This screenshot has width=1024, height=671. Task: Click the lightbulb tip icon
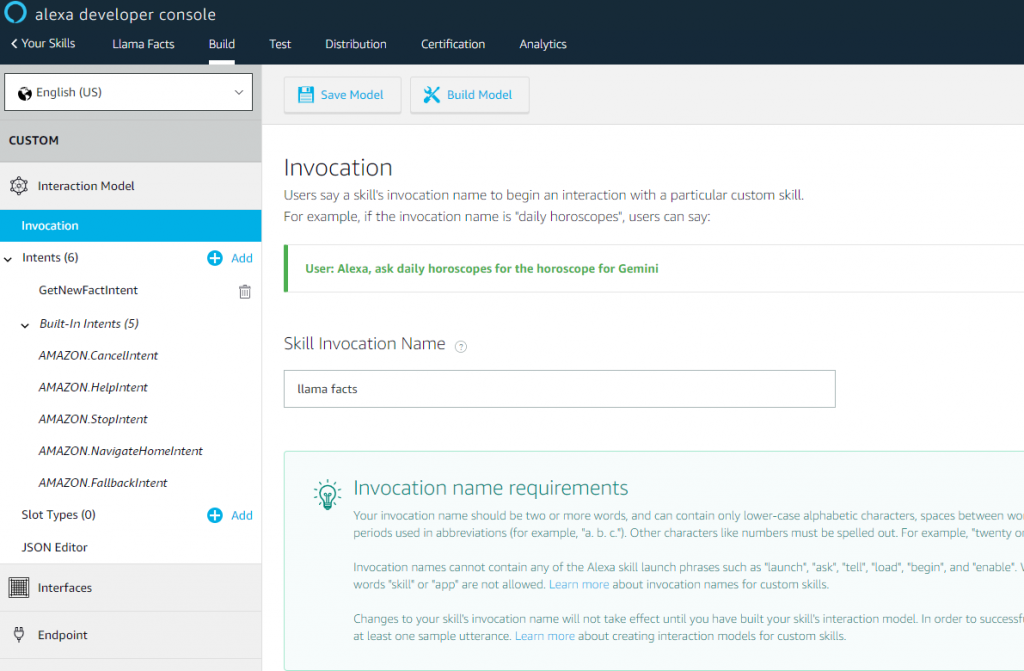coord(327,495)
